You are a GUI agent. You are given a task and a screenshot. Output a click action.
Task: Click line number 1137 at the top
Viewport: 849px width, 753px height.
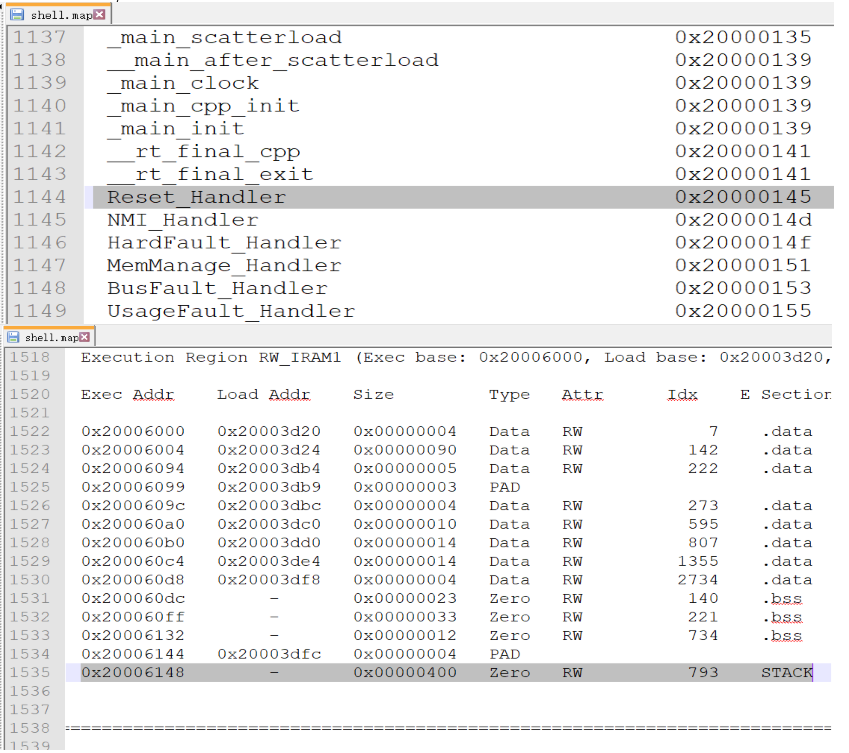pyautogui.click(x=38, y=37)
